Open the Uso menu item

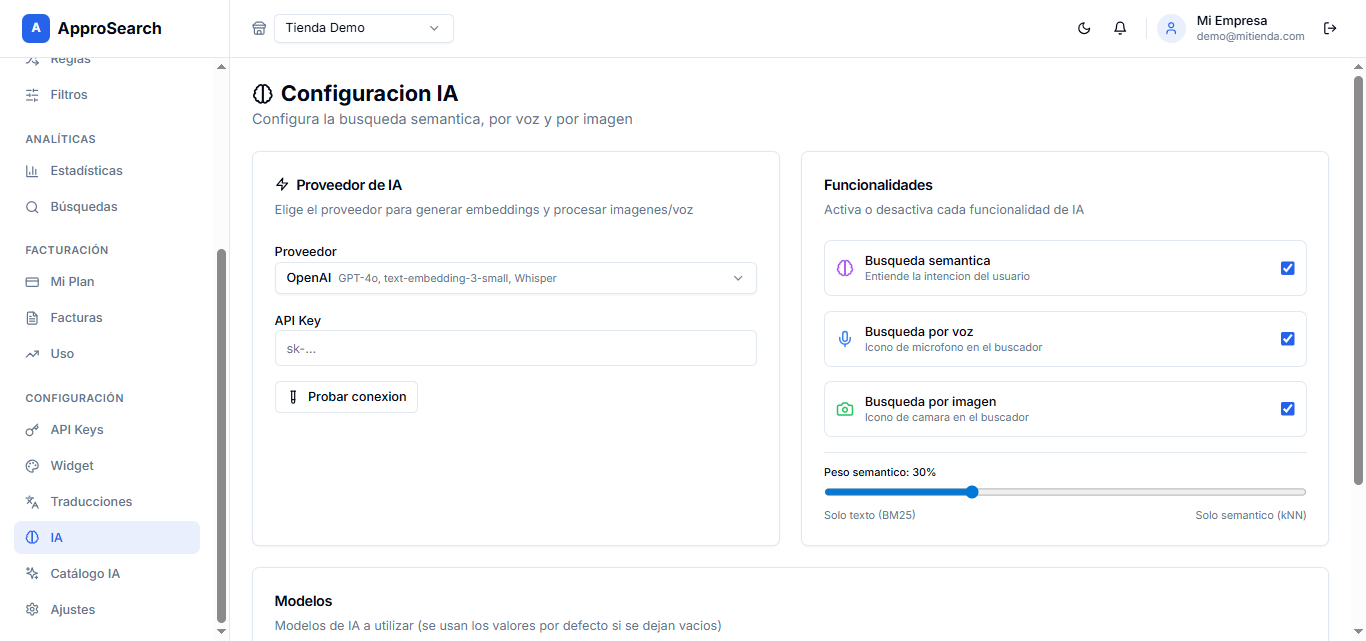(107, 354)
